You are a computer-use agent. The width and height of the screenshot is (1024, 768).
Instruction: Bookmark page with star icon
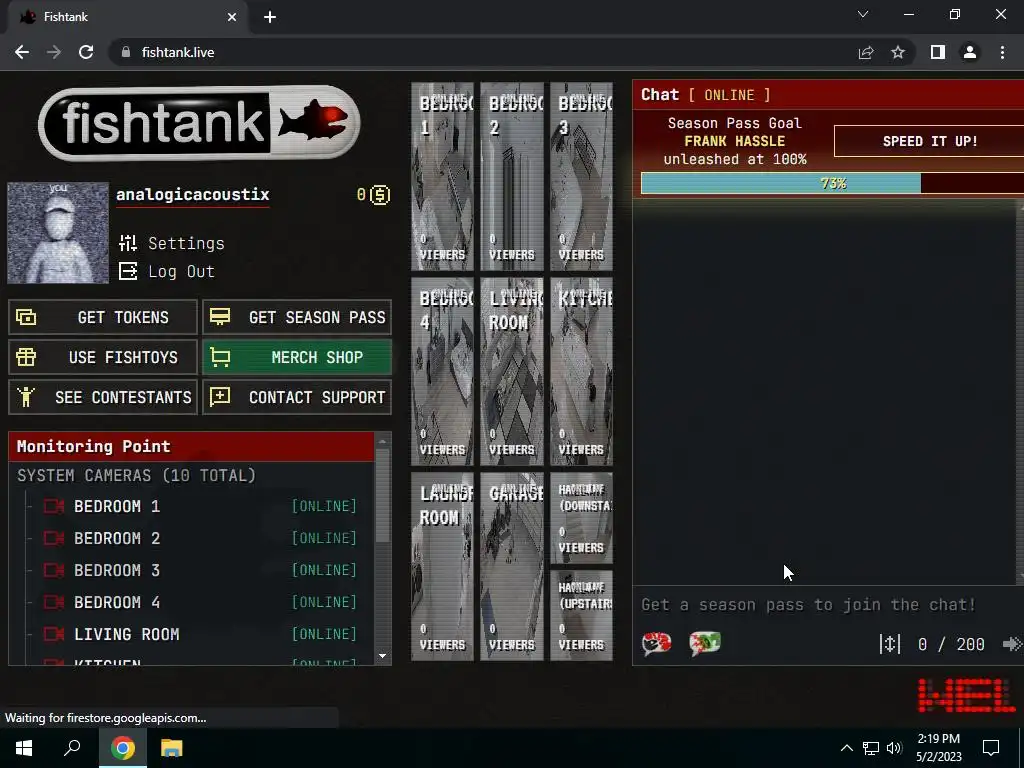[898, 52]
